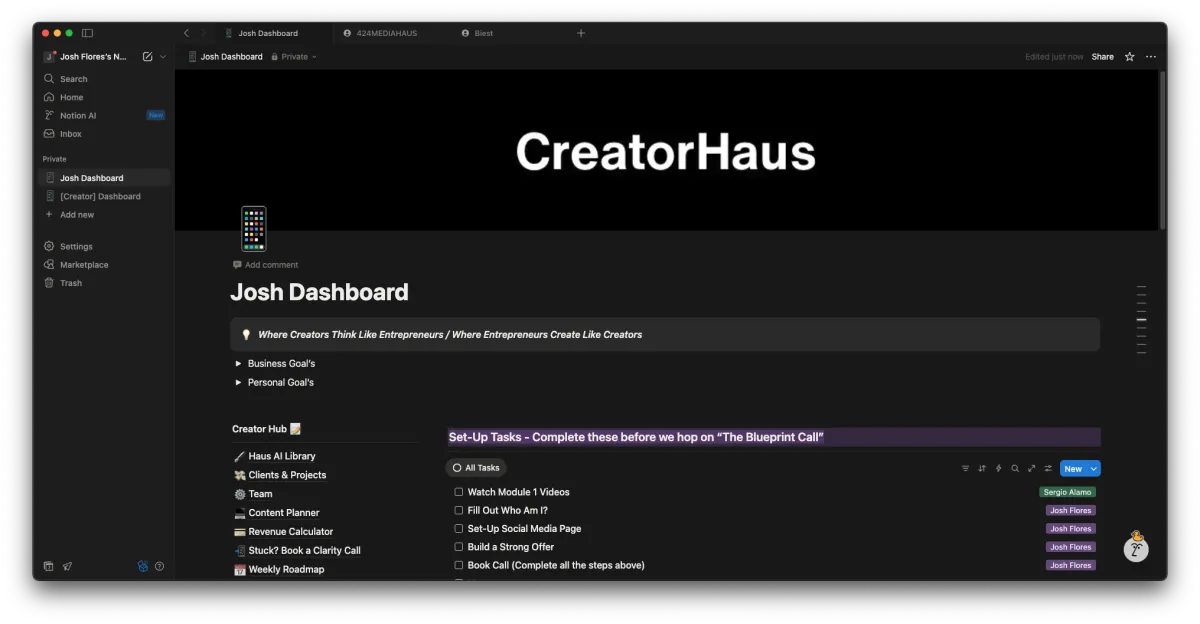Image resolution: width=1200 pixels, height=624 pixels.
Task: Expand the Personal Goal's toggle
Action: 238,382
